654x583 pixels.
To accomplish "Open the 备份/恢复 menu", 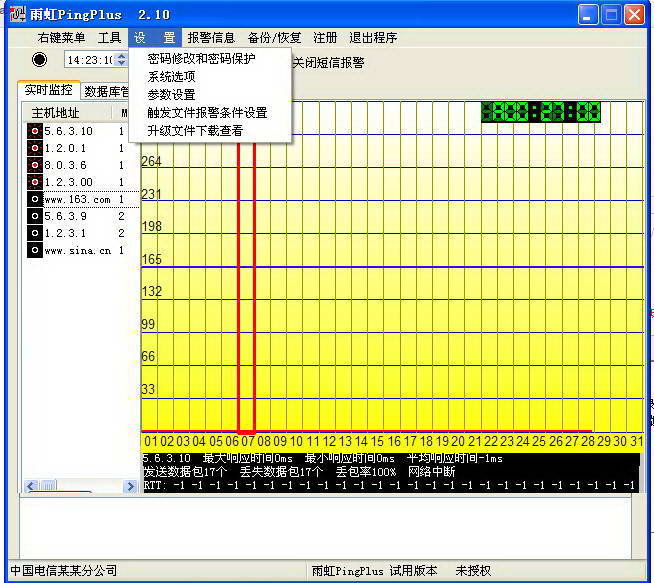I will click(274, 38).
